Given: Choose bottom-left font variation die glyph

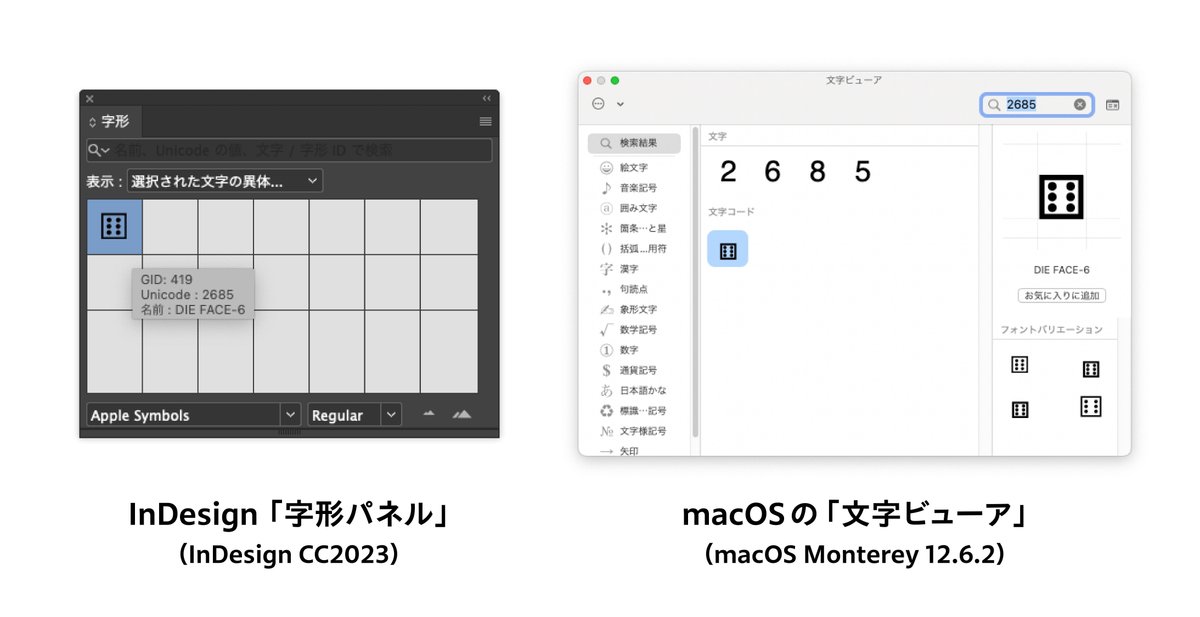Looking at the screenshot, I should tap(1020, 409).
